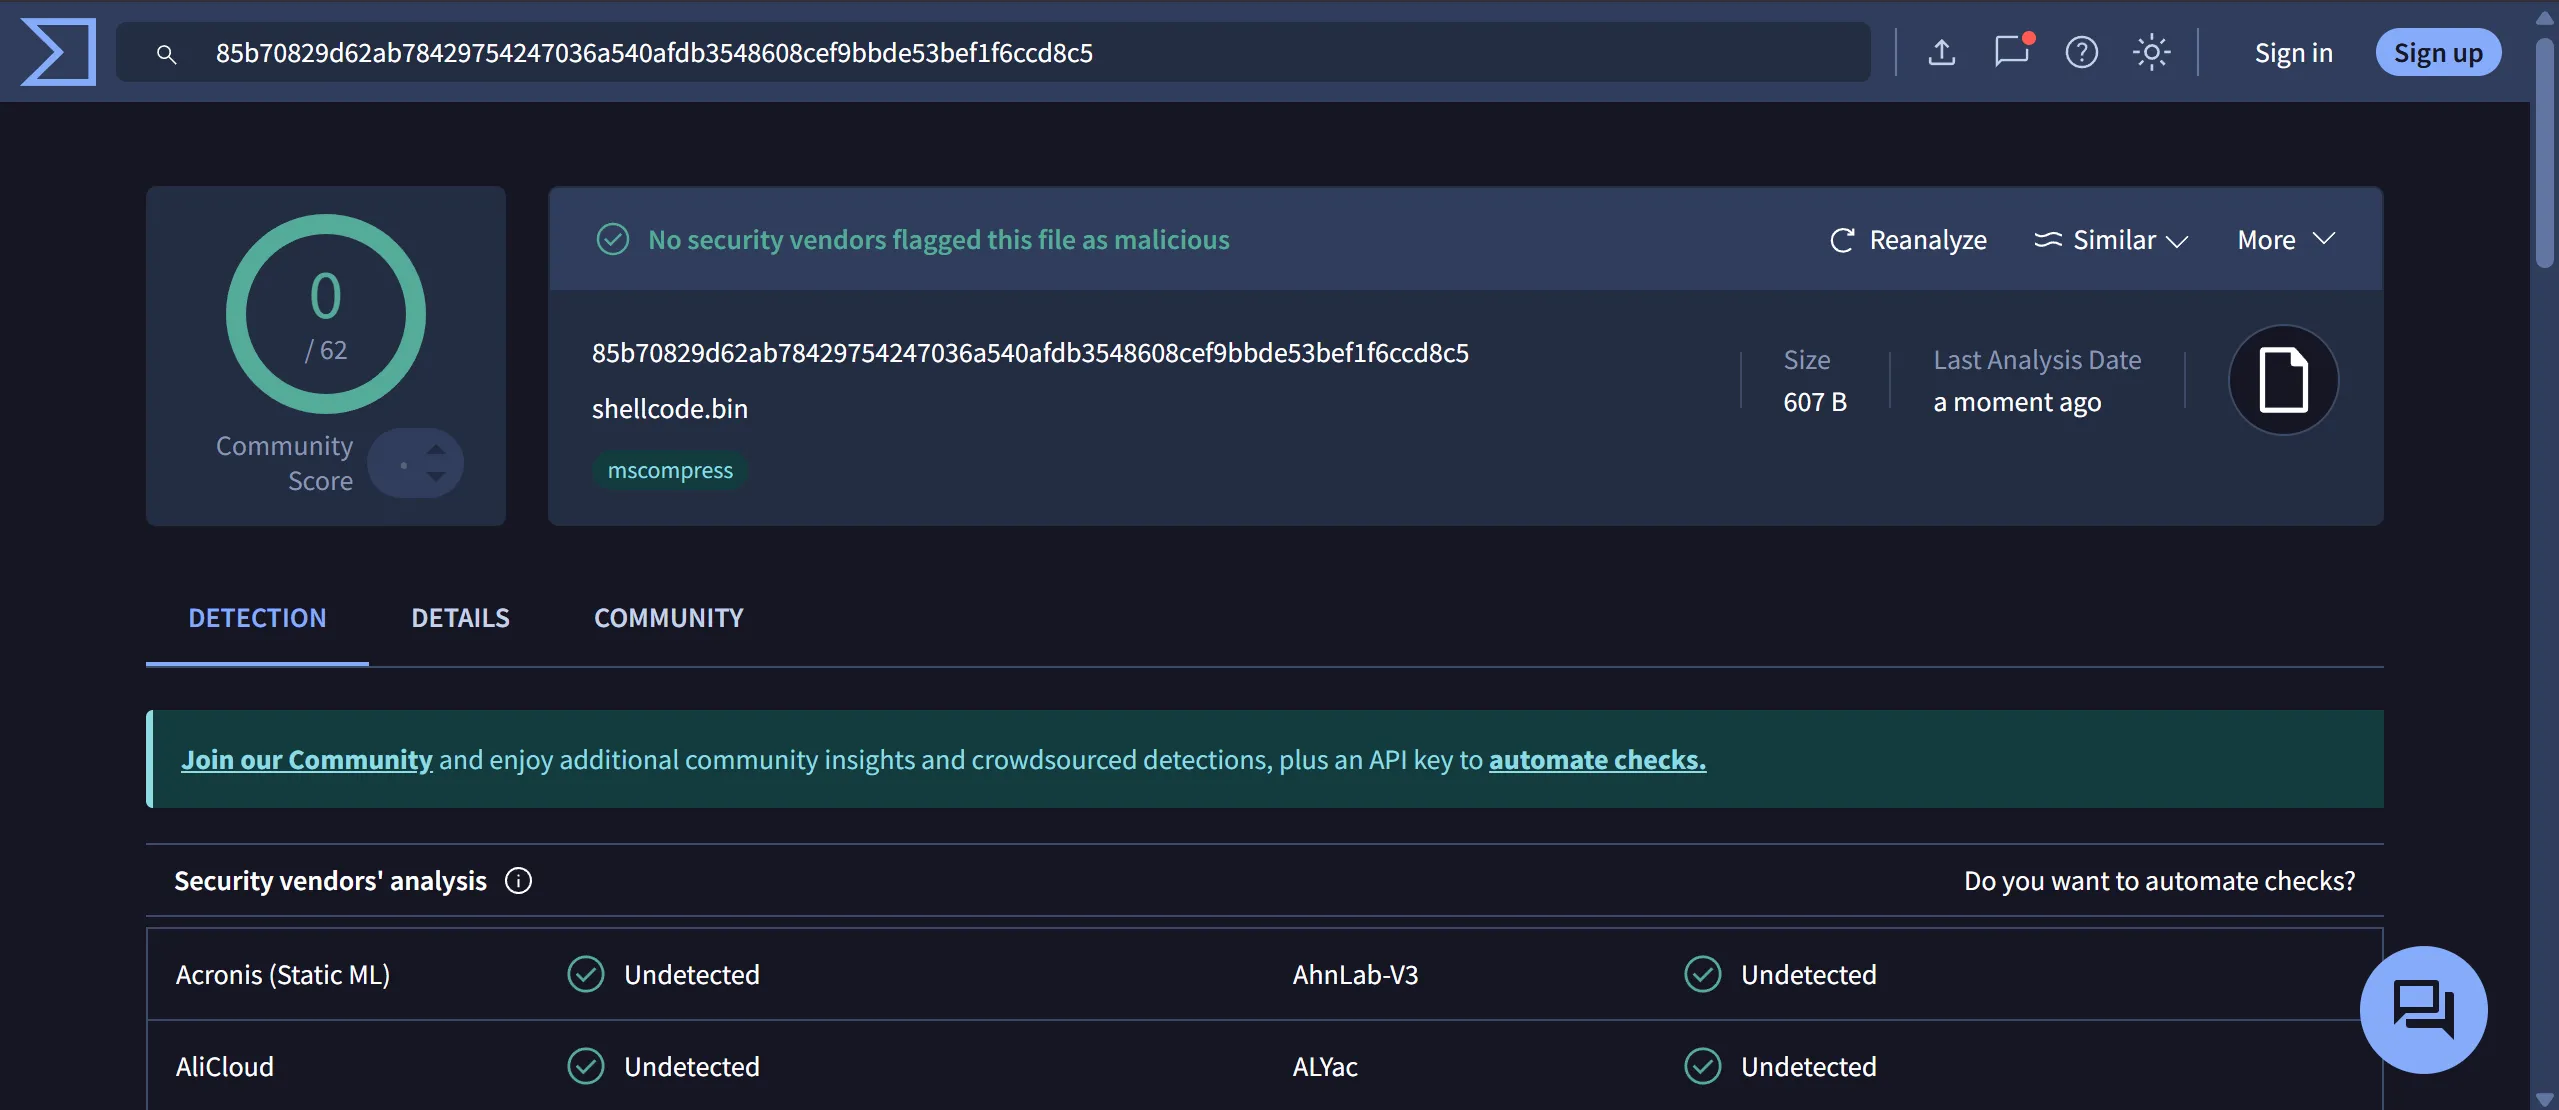Click the upload file icon
The image size is (2559, 1110).
[1941, 52]
